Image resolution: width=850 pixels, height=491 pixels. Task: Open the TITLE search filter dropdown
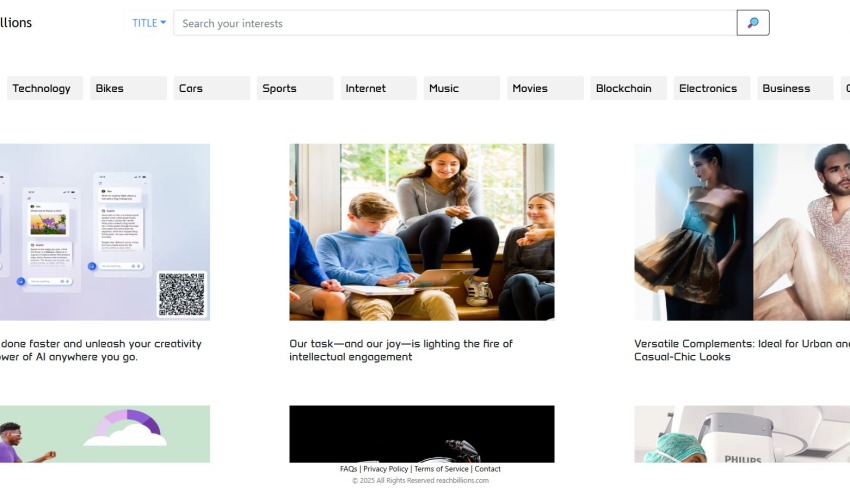pyautogui.click(x=149, y=23)
